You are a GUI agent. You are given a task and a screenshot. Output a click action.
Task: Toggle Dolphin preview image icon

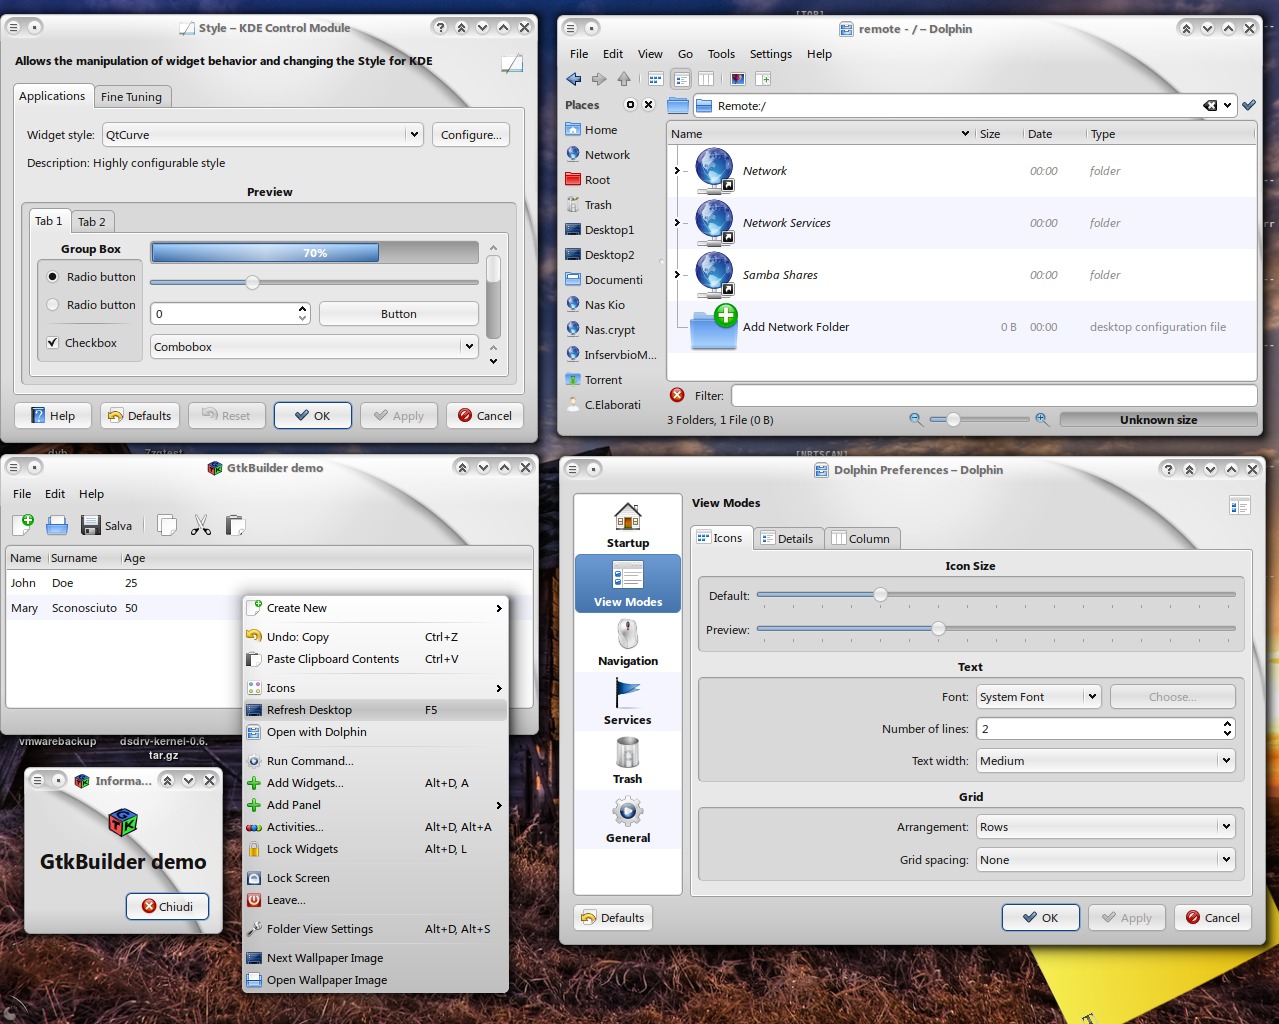tap(738, 79)
